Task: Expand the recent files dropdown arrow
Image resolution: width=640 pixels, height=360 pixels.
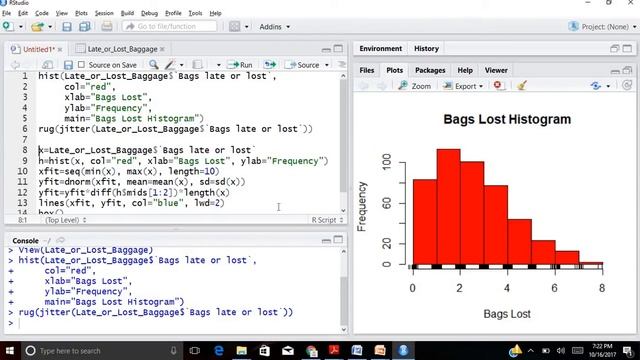Action: point(50,27)
